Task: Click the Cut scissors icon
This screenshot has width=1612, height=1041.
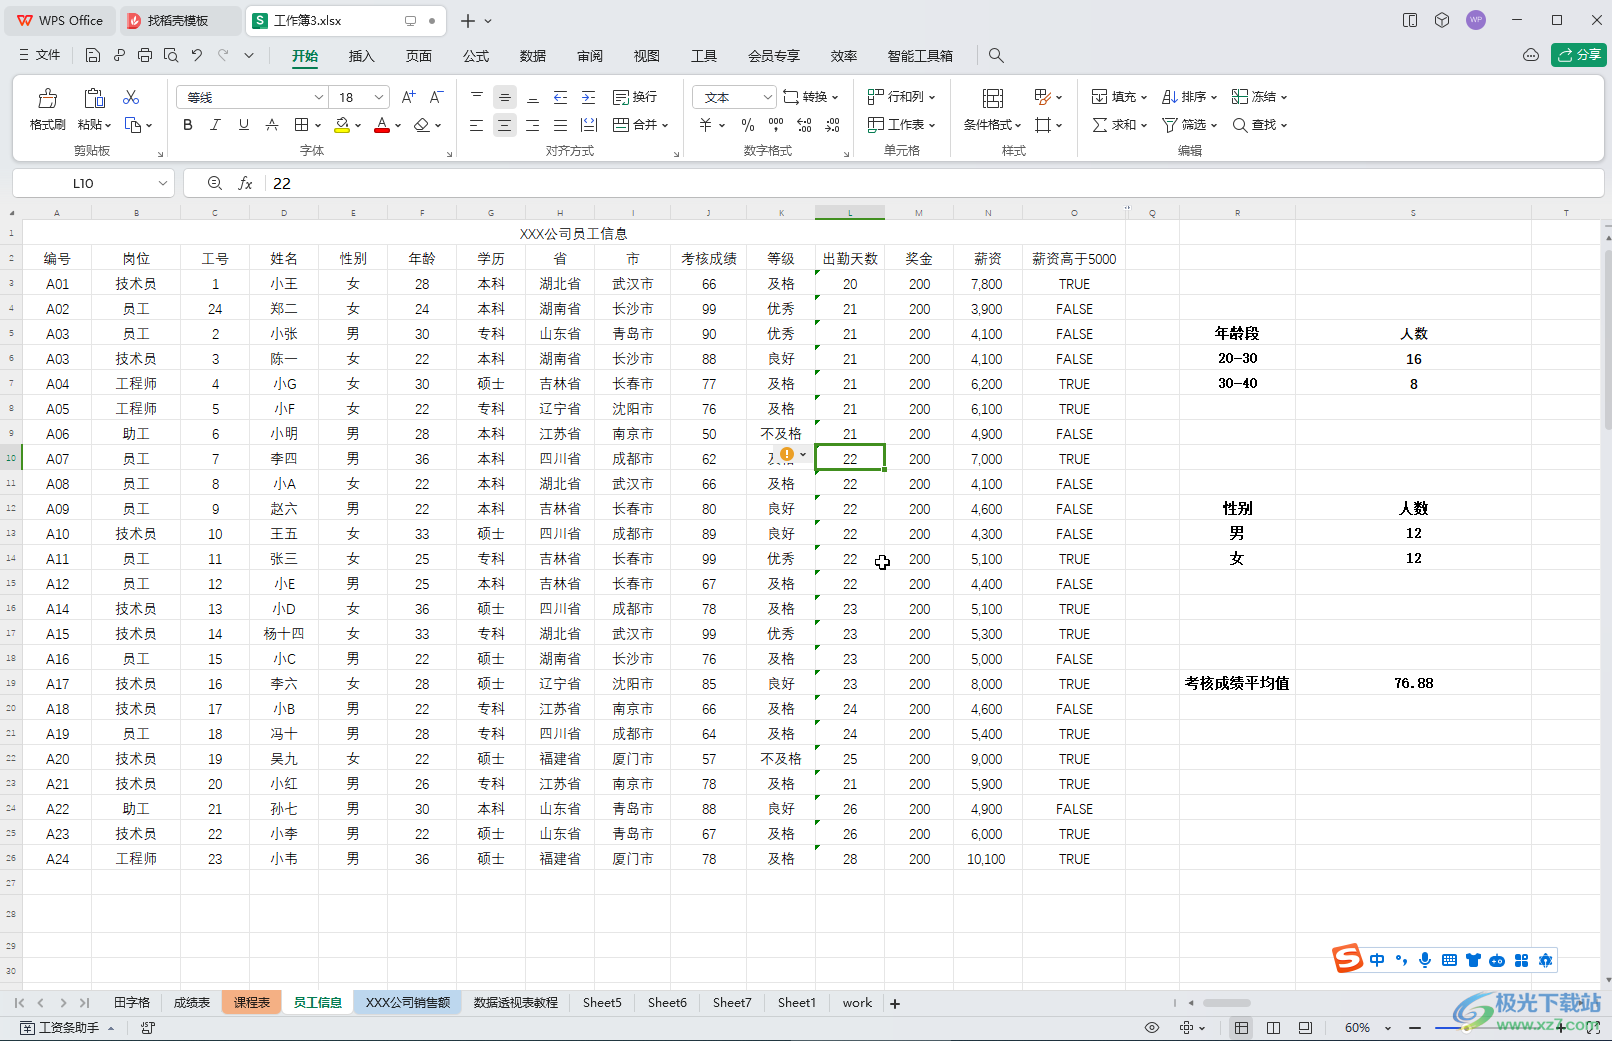Action: [x=131, y=97]
